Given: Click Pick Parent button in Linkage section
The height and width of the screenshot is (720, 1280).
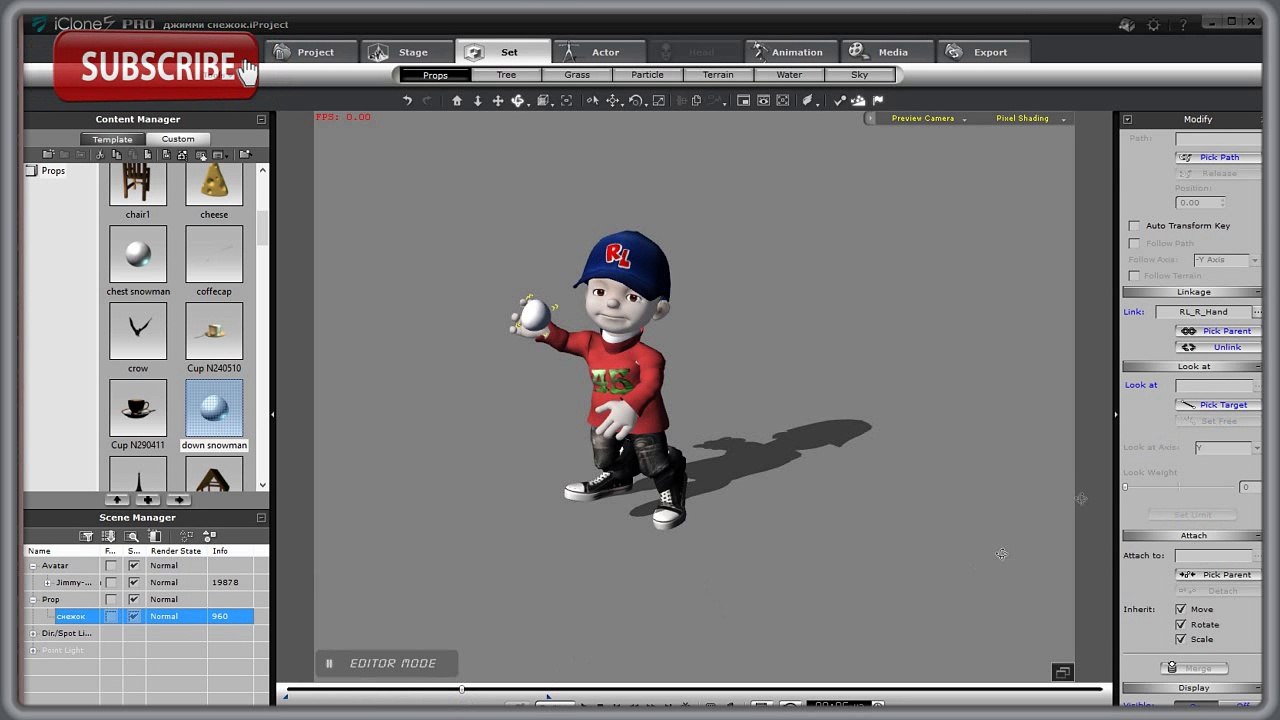Looking at the screenshot, I should tap(1218, 331).
